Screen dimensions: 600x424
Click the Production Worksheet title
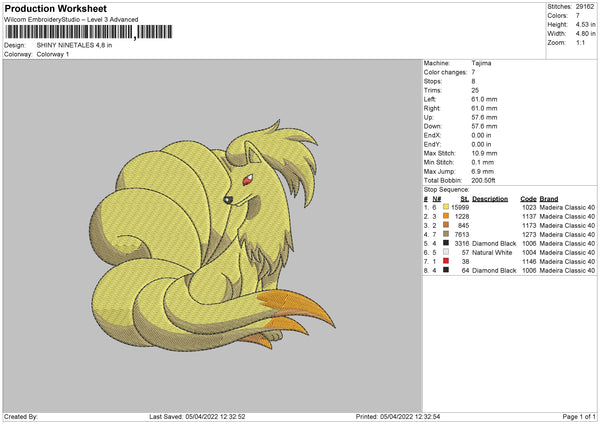point(55,8)
